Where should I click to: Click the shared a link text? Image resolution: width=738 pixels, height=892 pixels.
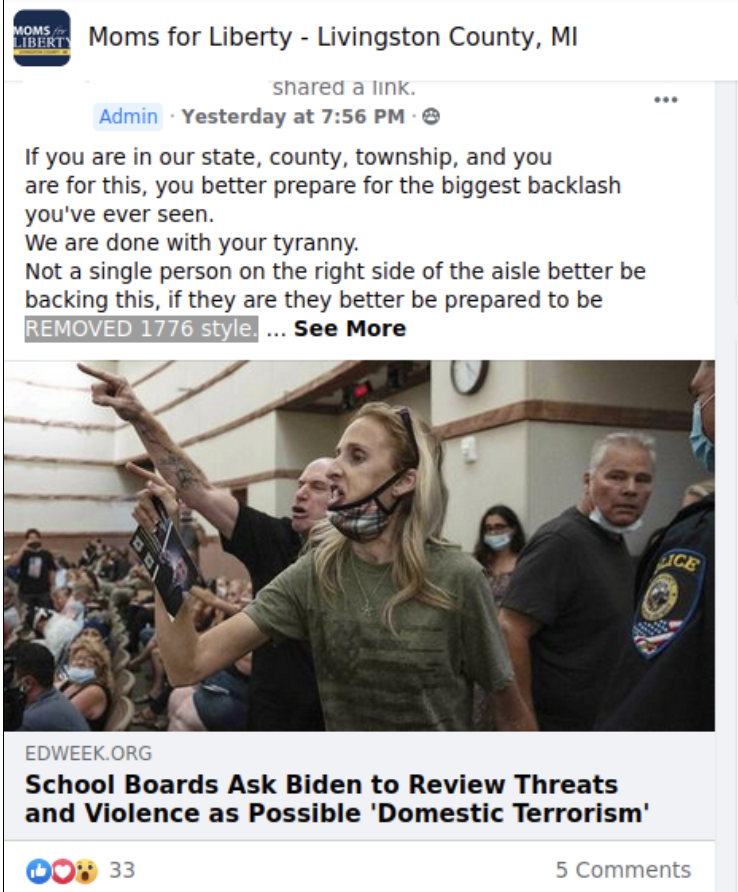[344, 88]
